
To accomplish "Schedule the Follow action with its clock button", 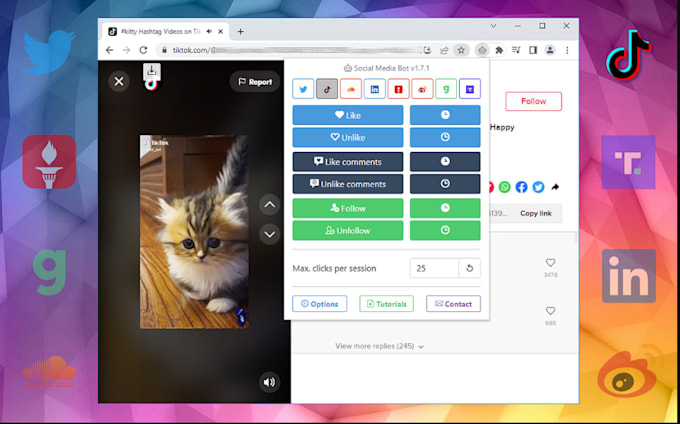I will pos(445,208).
